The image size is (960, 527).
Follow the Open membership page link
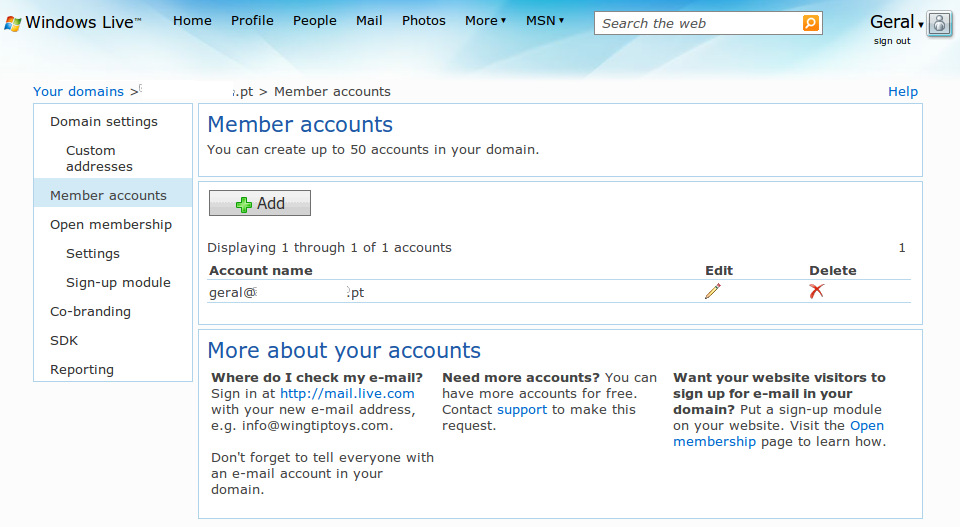(x=779, y=433)
